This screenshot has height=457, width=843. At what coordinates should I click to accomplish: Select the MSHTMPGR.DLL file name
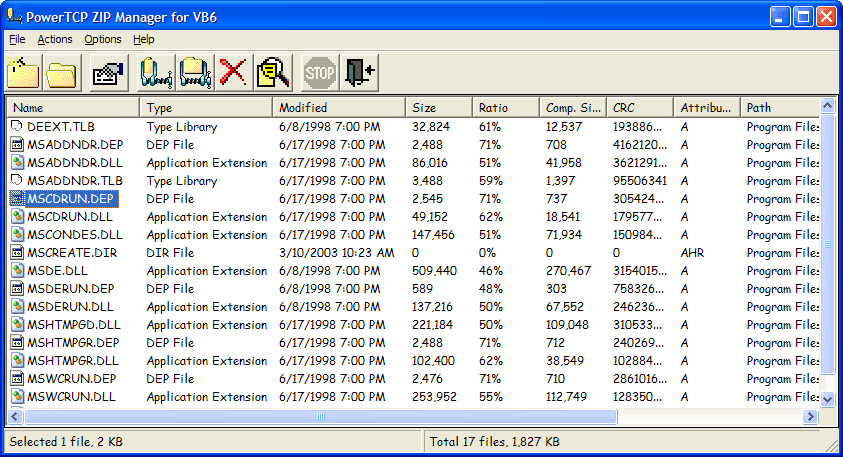click(73, 361)
